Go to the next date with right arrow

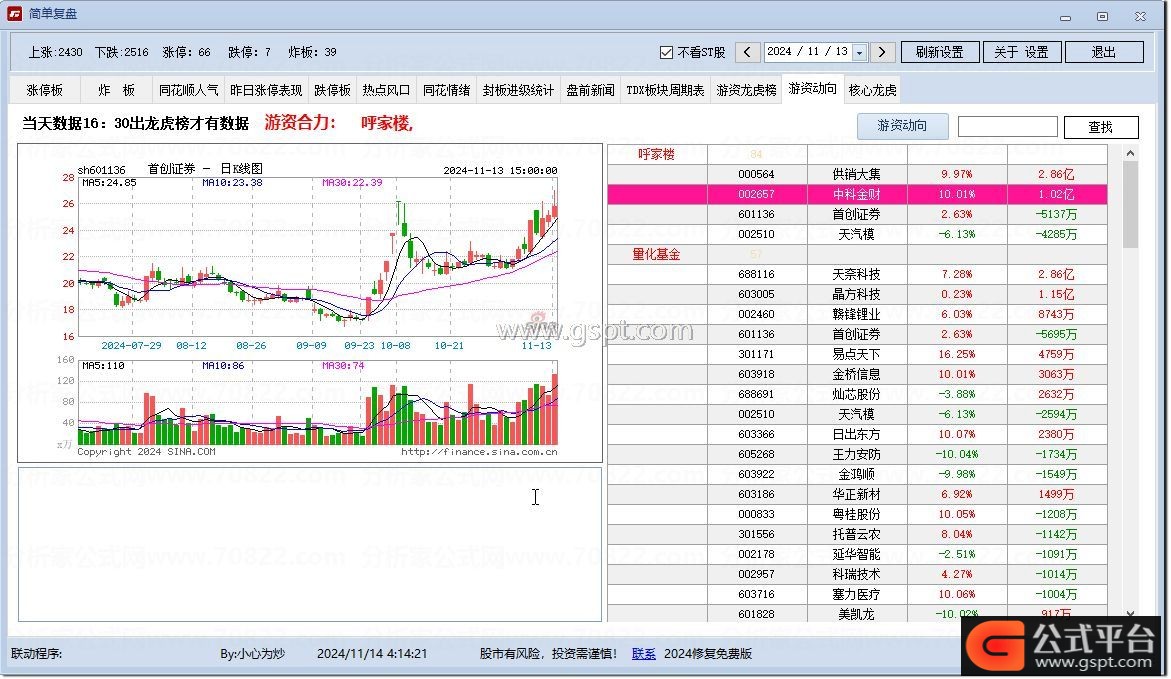[882, 52]
